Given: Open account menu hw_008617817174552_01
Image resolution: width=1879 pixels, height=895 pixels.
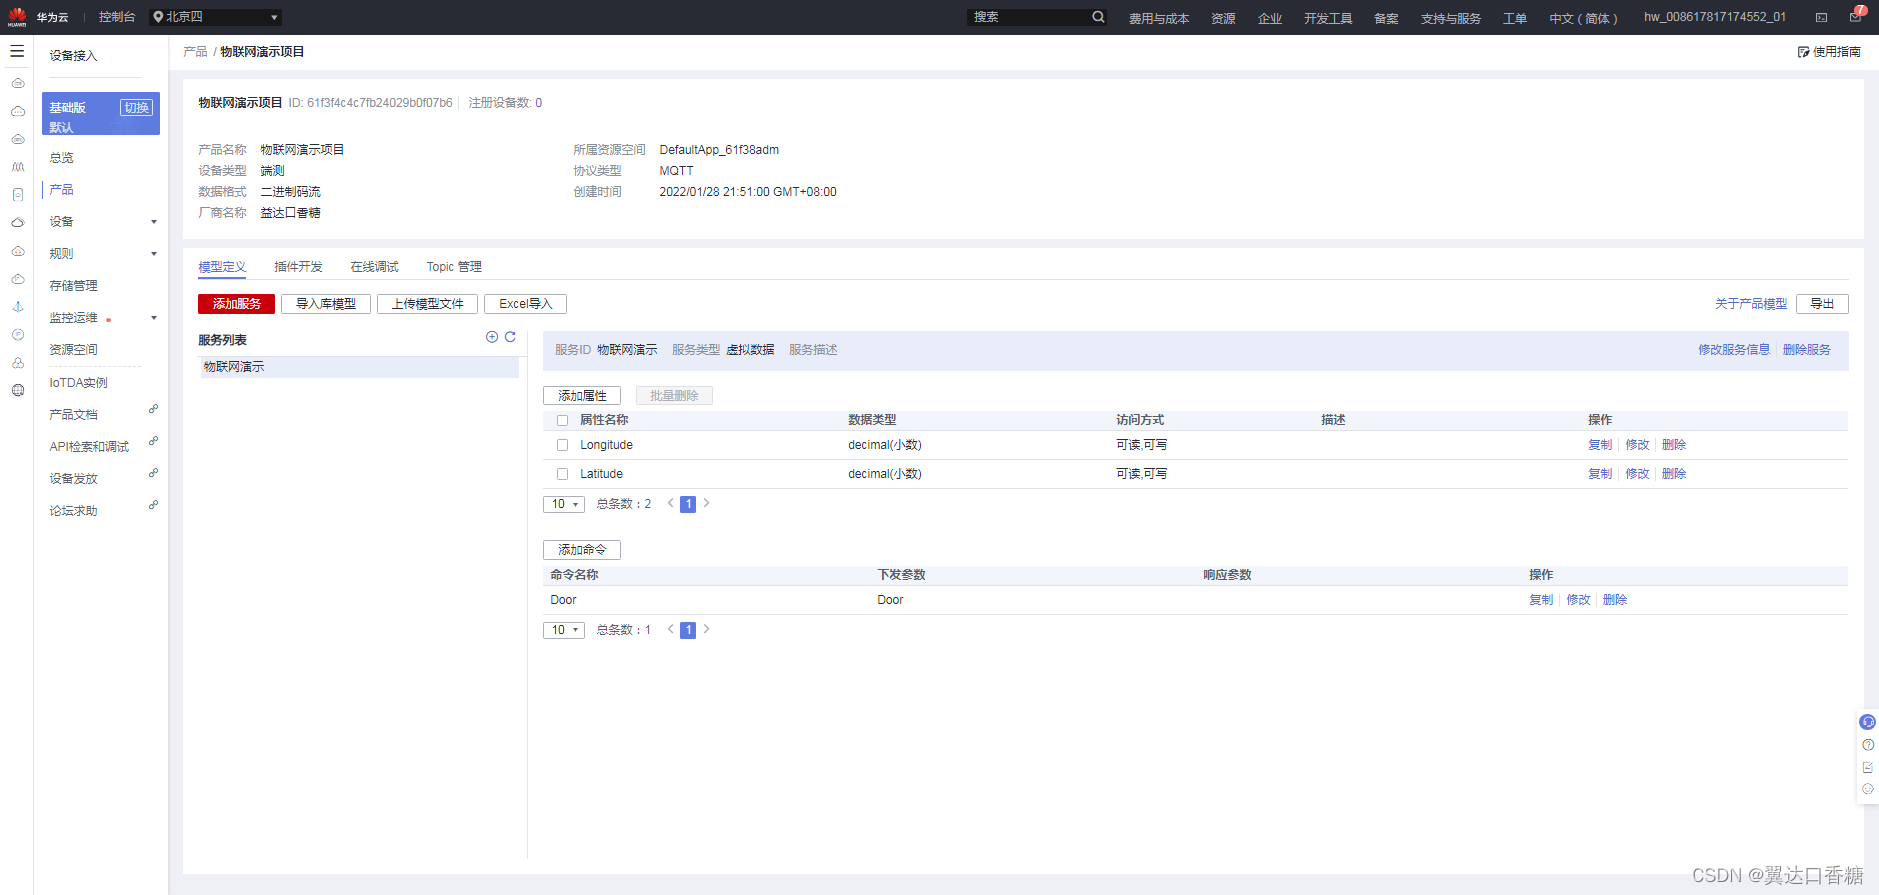Looking at the screenshot, I should [x=1715, y=17].
